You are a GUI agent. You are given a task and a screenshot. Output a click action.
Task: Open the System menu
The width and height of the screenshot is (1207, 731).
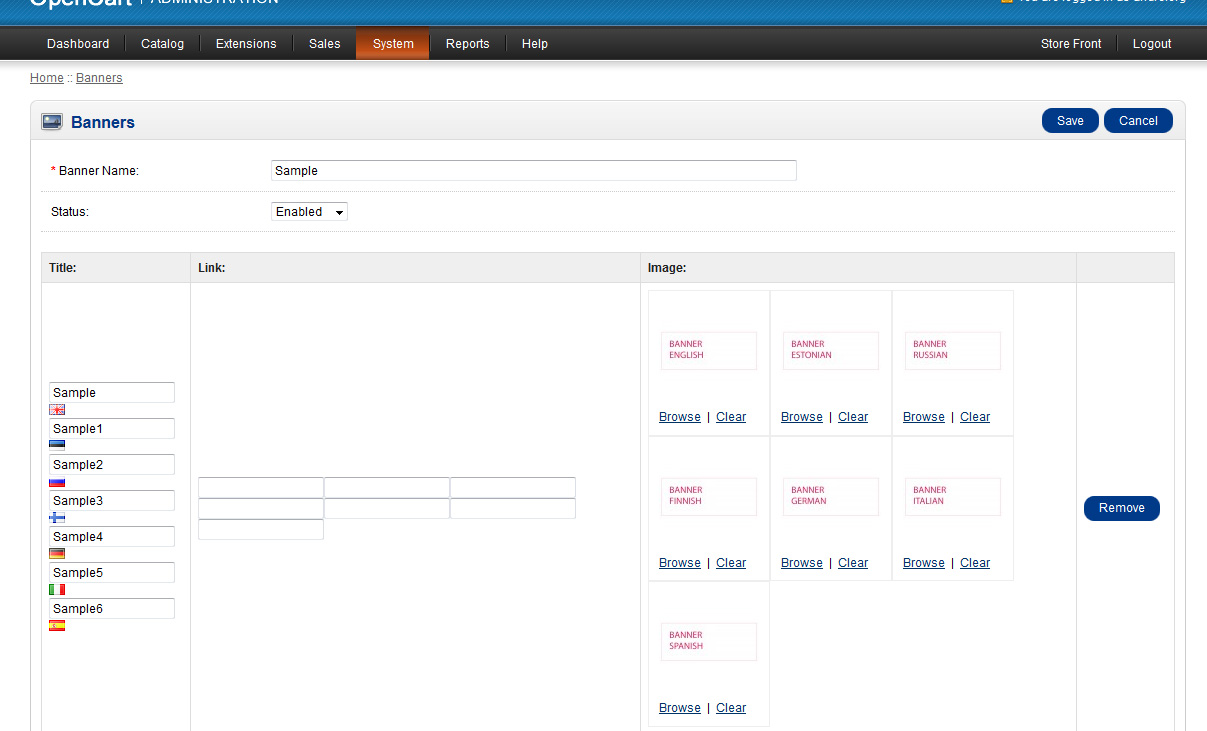393,44
